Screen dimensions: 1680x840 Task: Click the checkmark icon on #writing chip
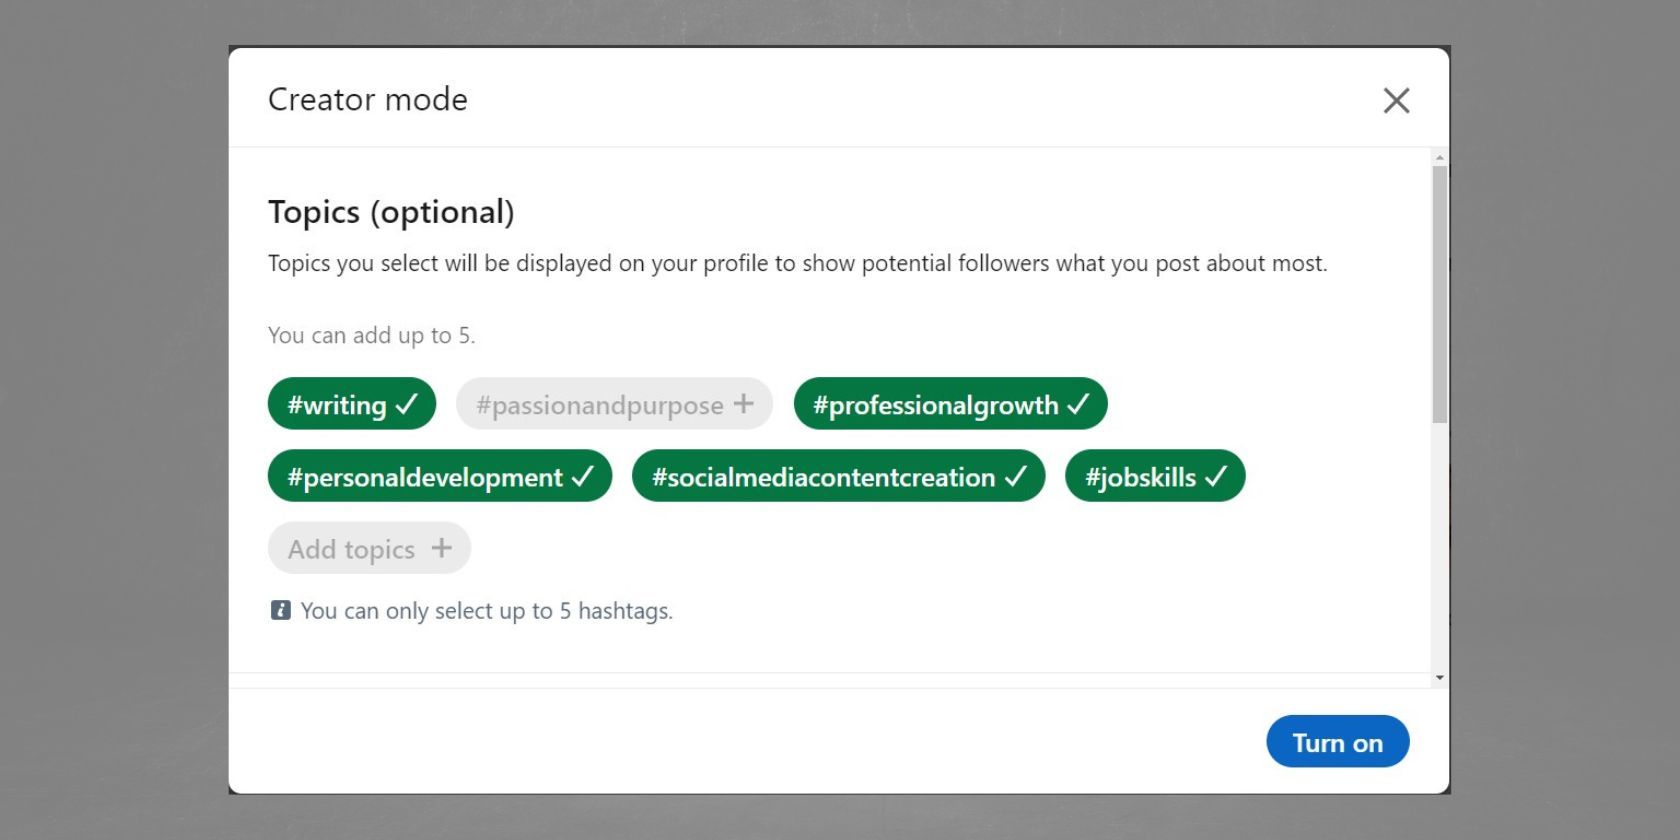[407, 404]
